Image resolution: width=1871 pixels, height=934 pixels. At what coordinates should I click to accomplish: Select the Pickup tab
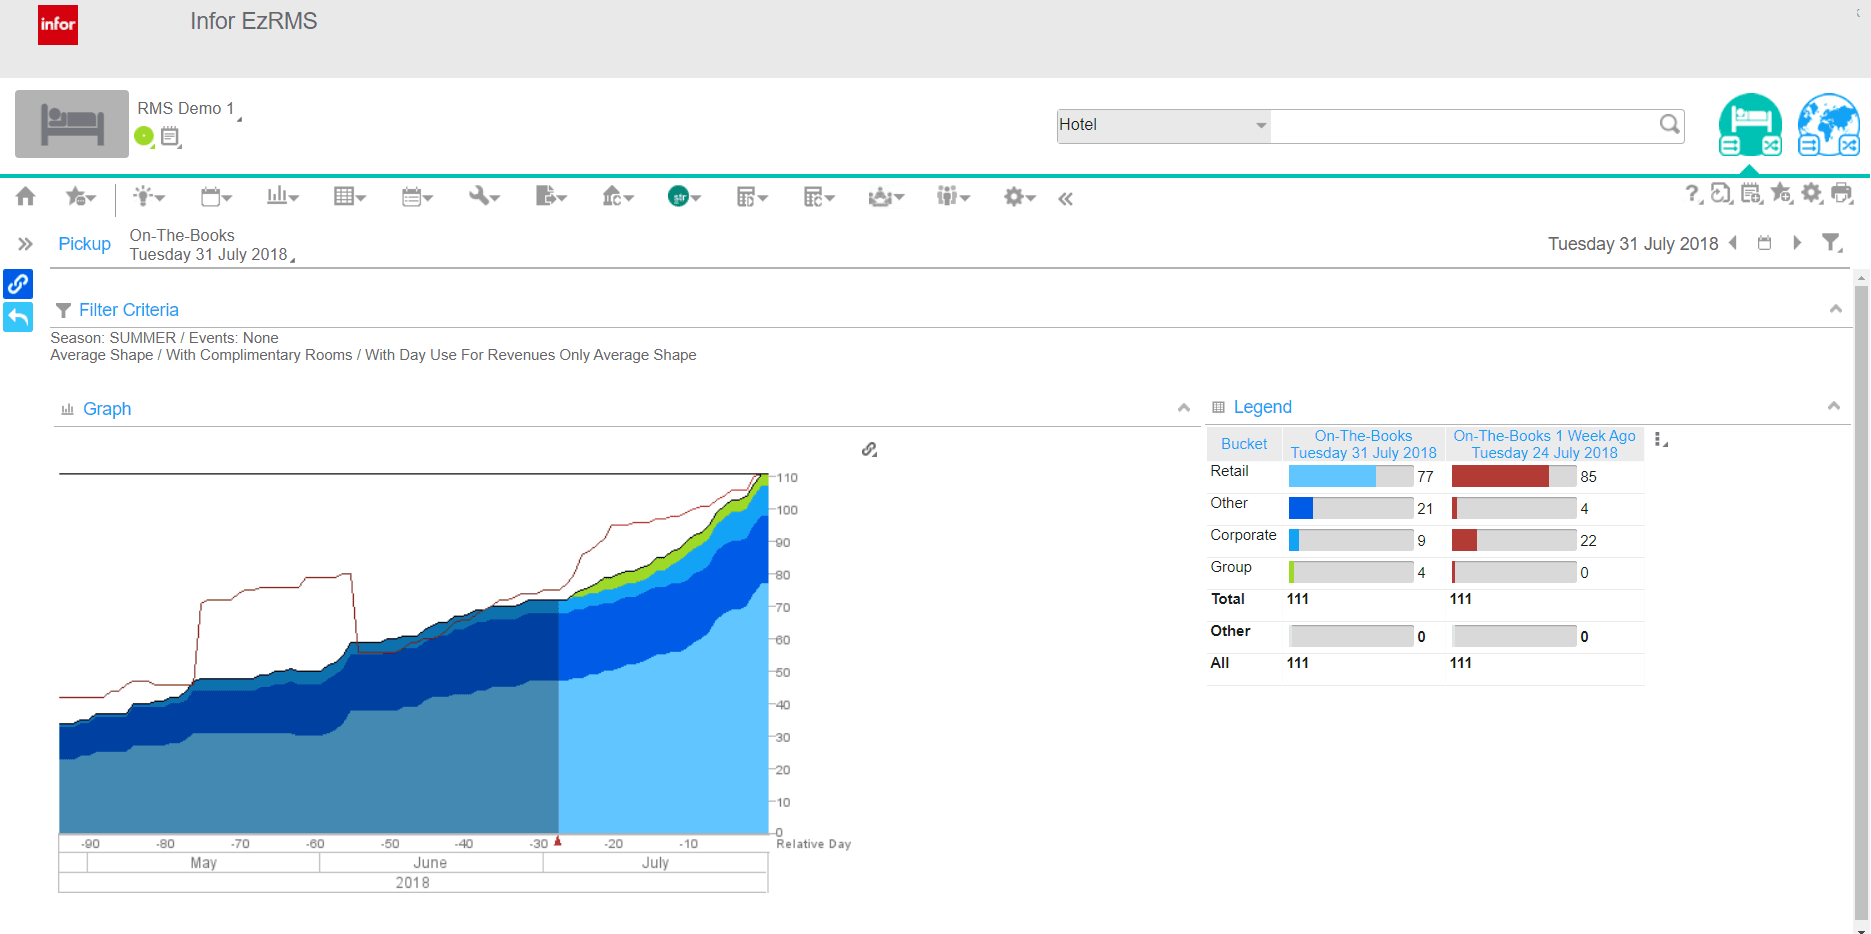[84, 243]
